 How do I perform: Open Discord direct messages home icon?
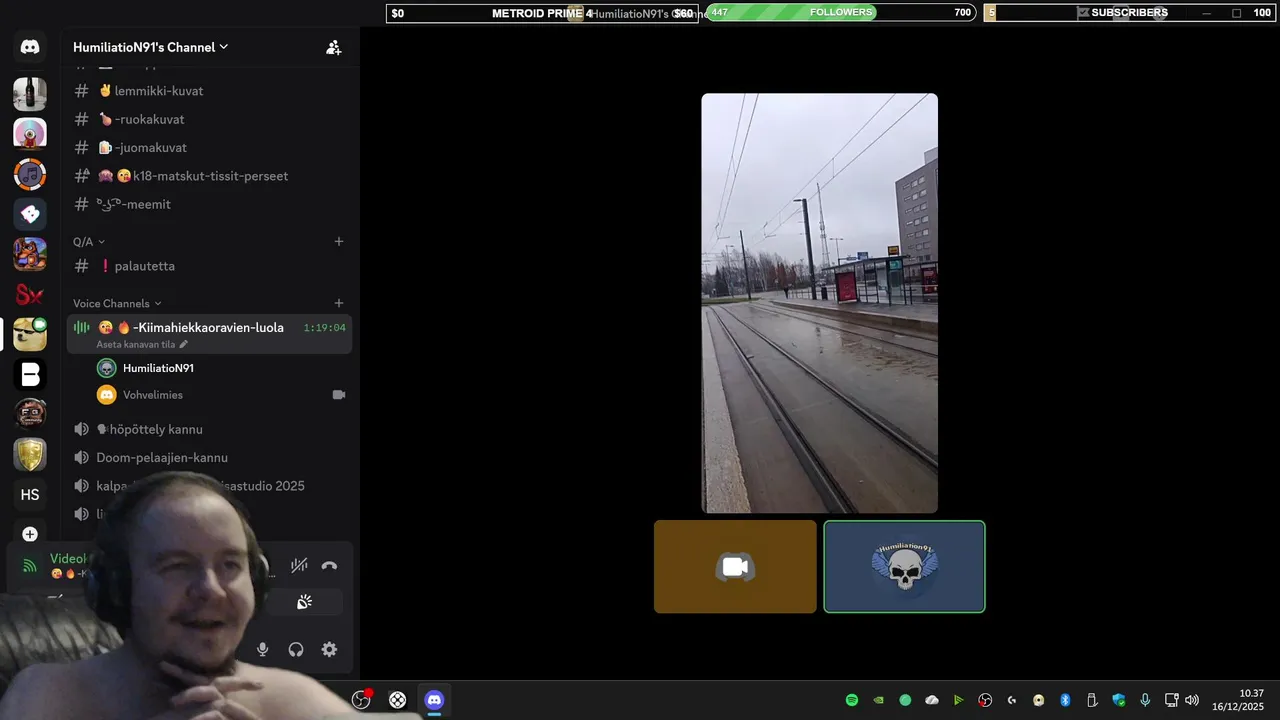[x=30, y=47]
